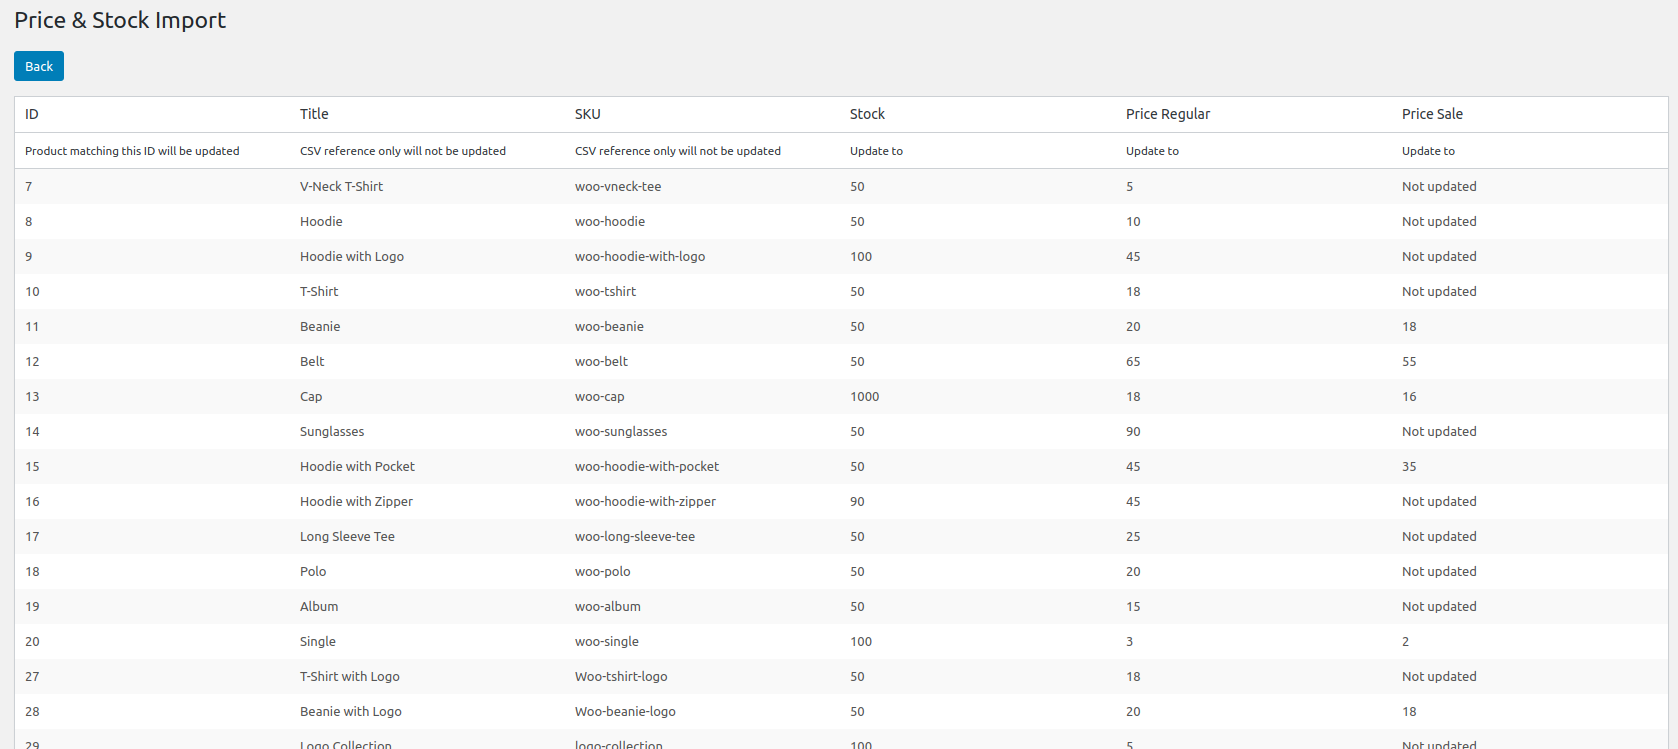Click the woo-cap SKU cell
The width and height of the screenshot is (1678, 749).
tap(599, 396)
